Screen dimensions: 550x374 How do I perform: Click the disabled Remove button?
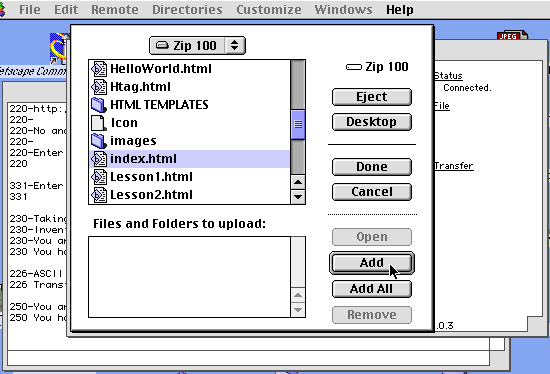click(372, 315)
